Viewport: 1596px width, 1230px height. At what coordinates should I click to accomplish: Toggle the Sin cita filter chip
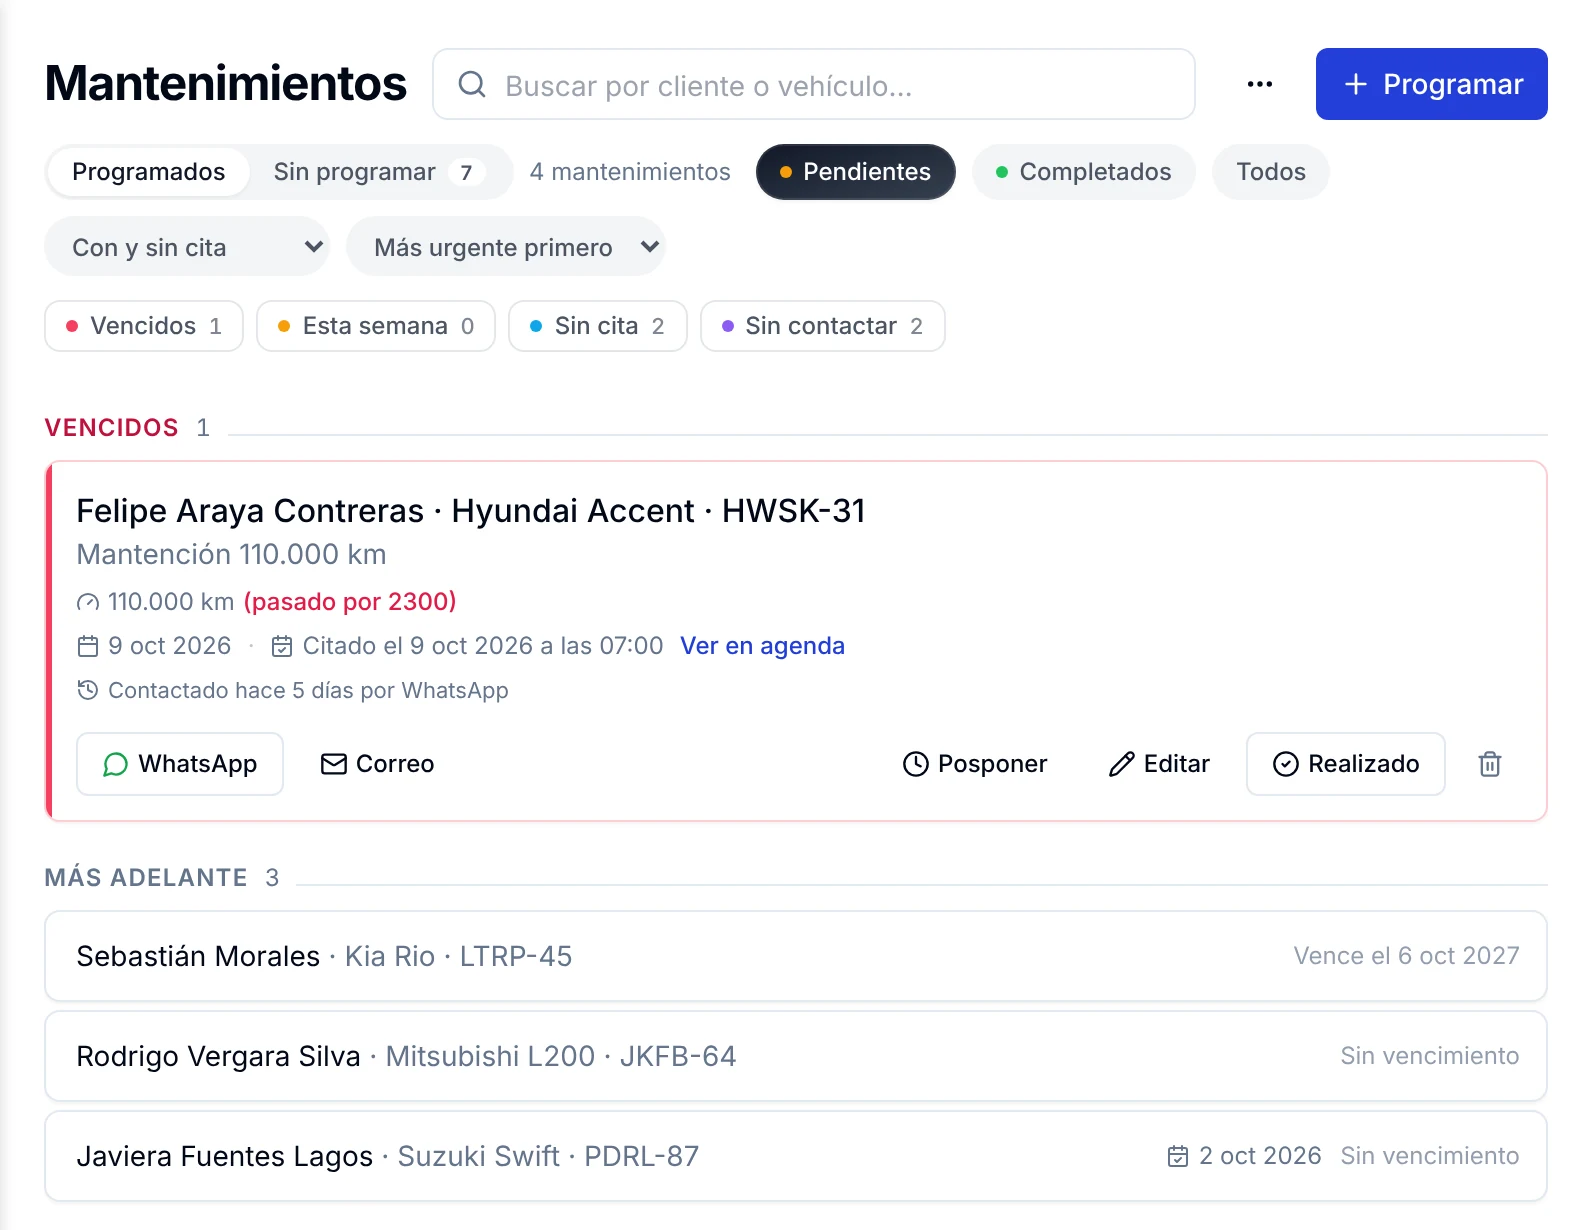[598, 326]
